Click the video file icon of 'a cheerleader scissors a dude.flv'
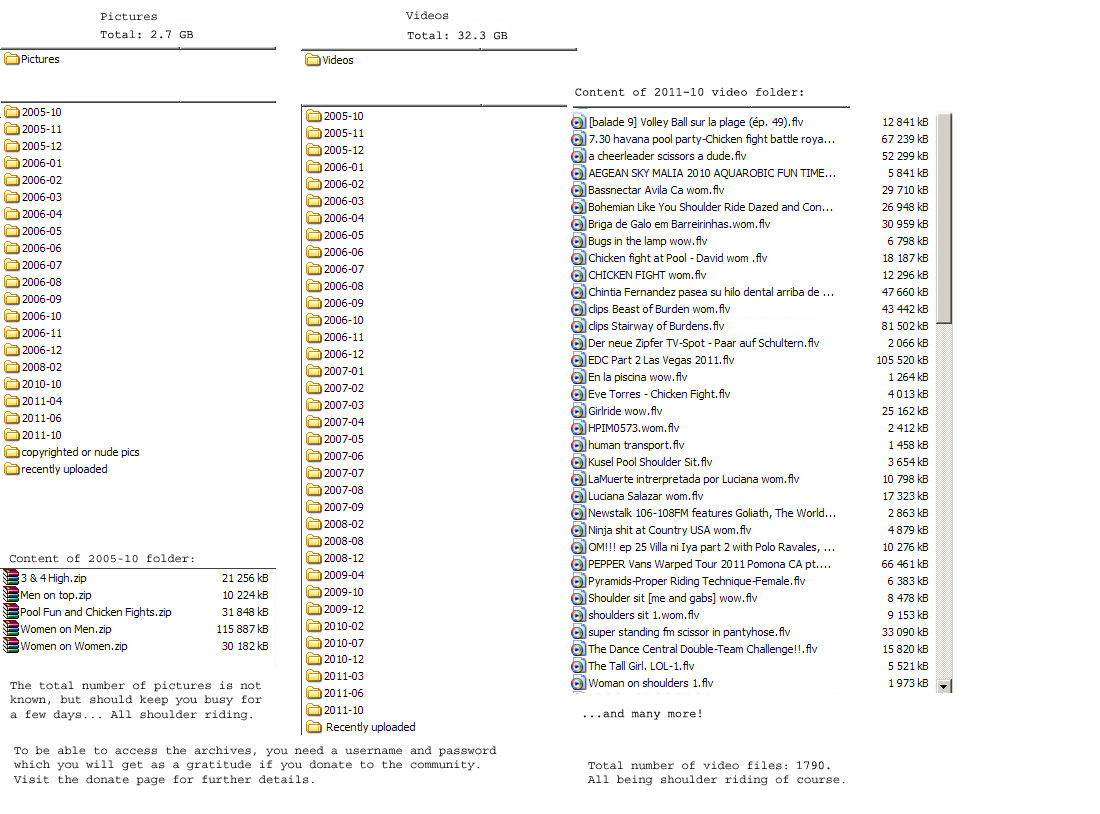 tap(578, 156)
